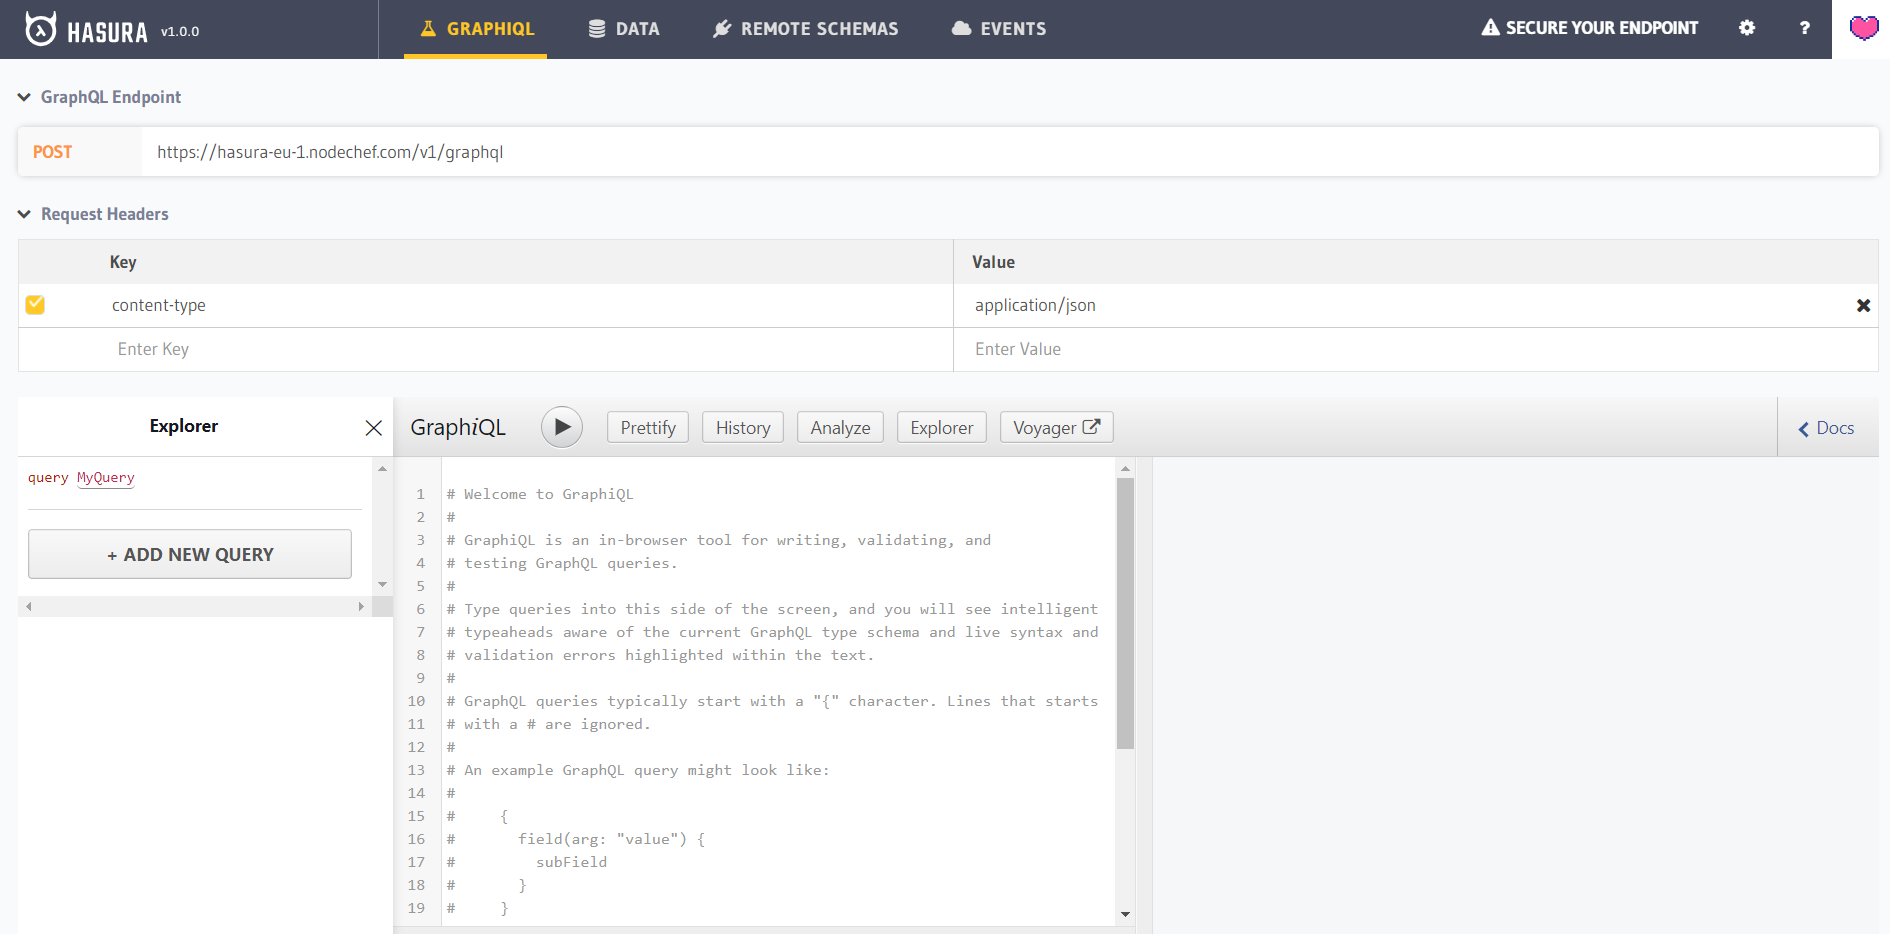Click the GraphiQL title text
This screenshot has width=1890, height=934.
coord(458,427)
